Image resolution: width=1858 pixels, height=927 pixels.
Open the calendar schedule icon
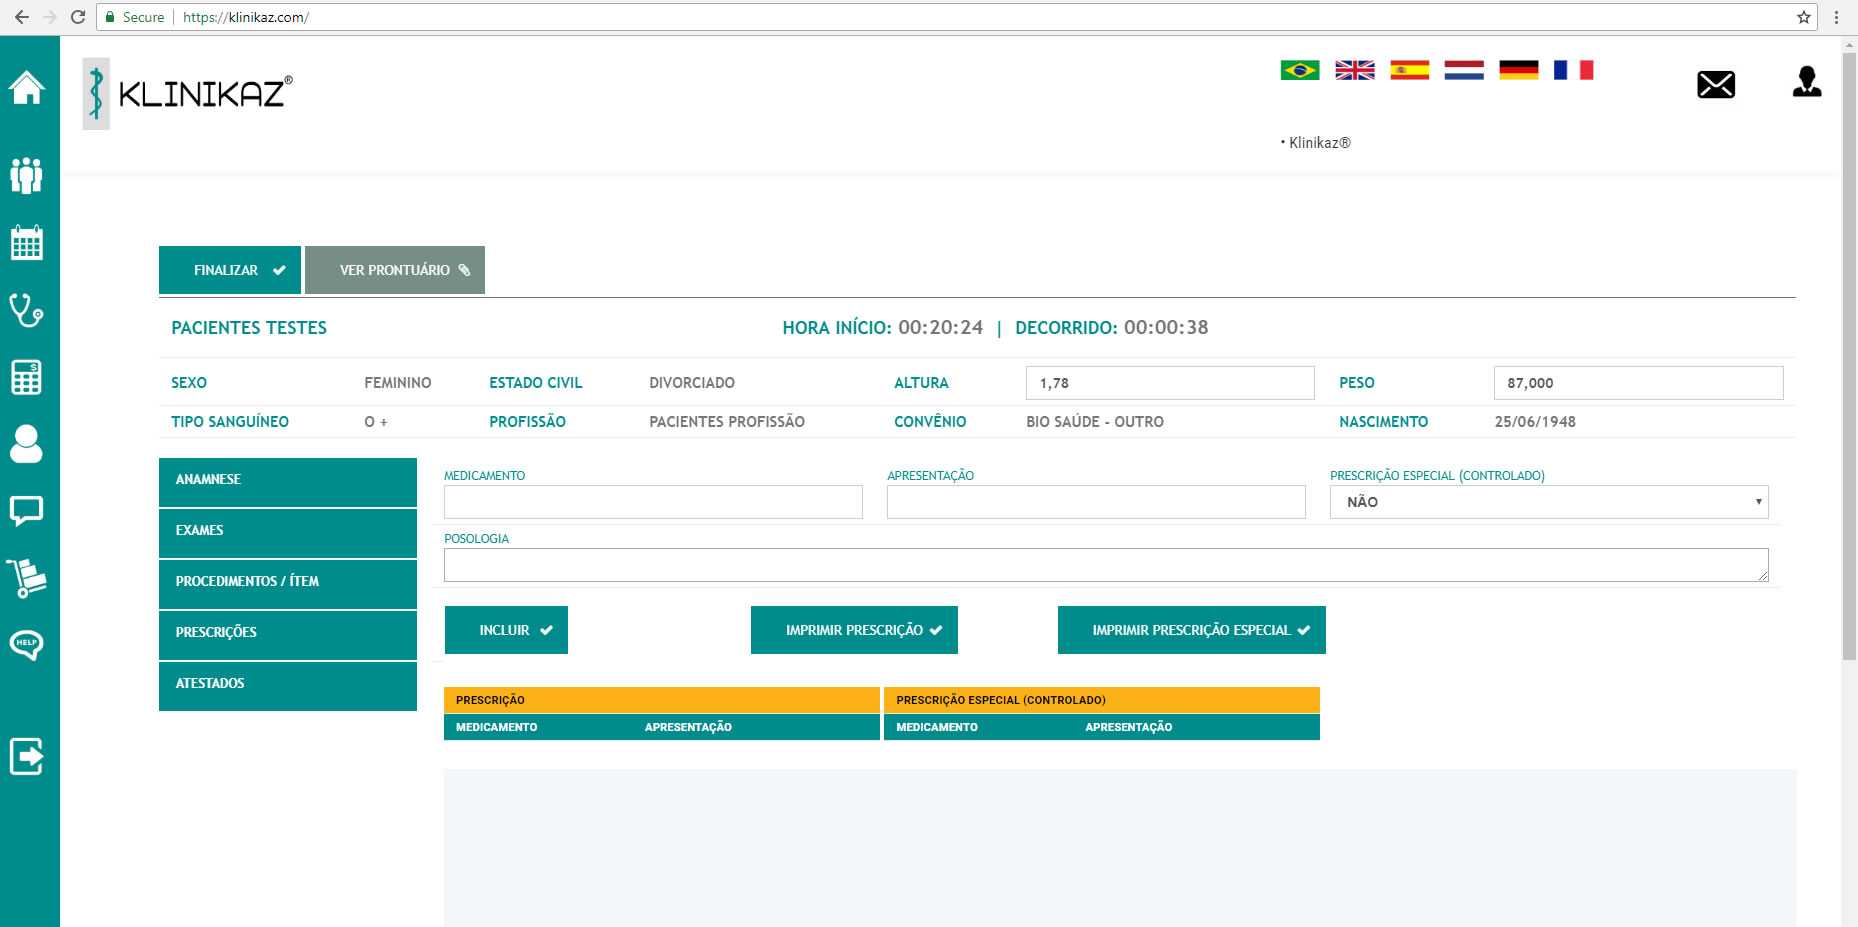pyautogui.click(x=27, y=242)
